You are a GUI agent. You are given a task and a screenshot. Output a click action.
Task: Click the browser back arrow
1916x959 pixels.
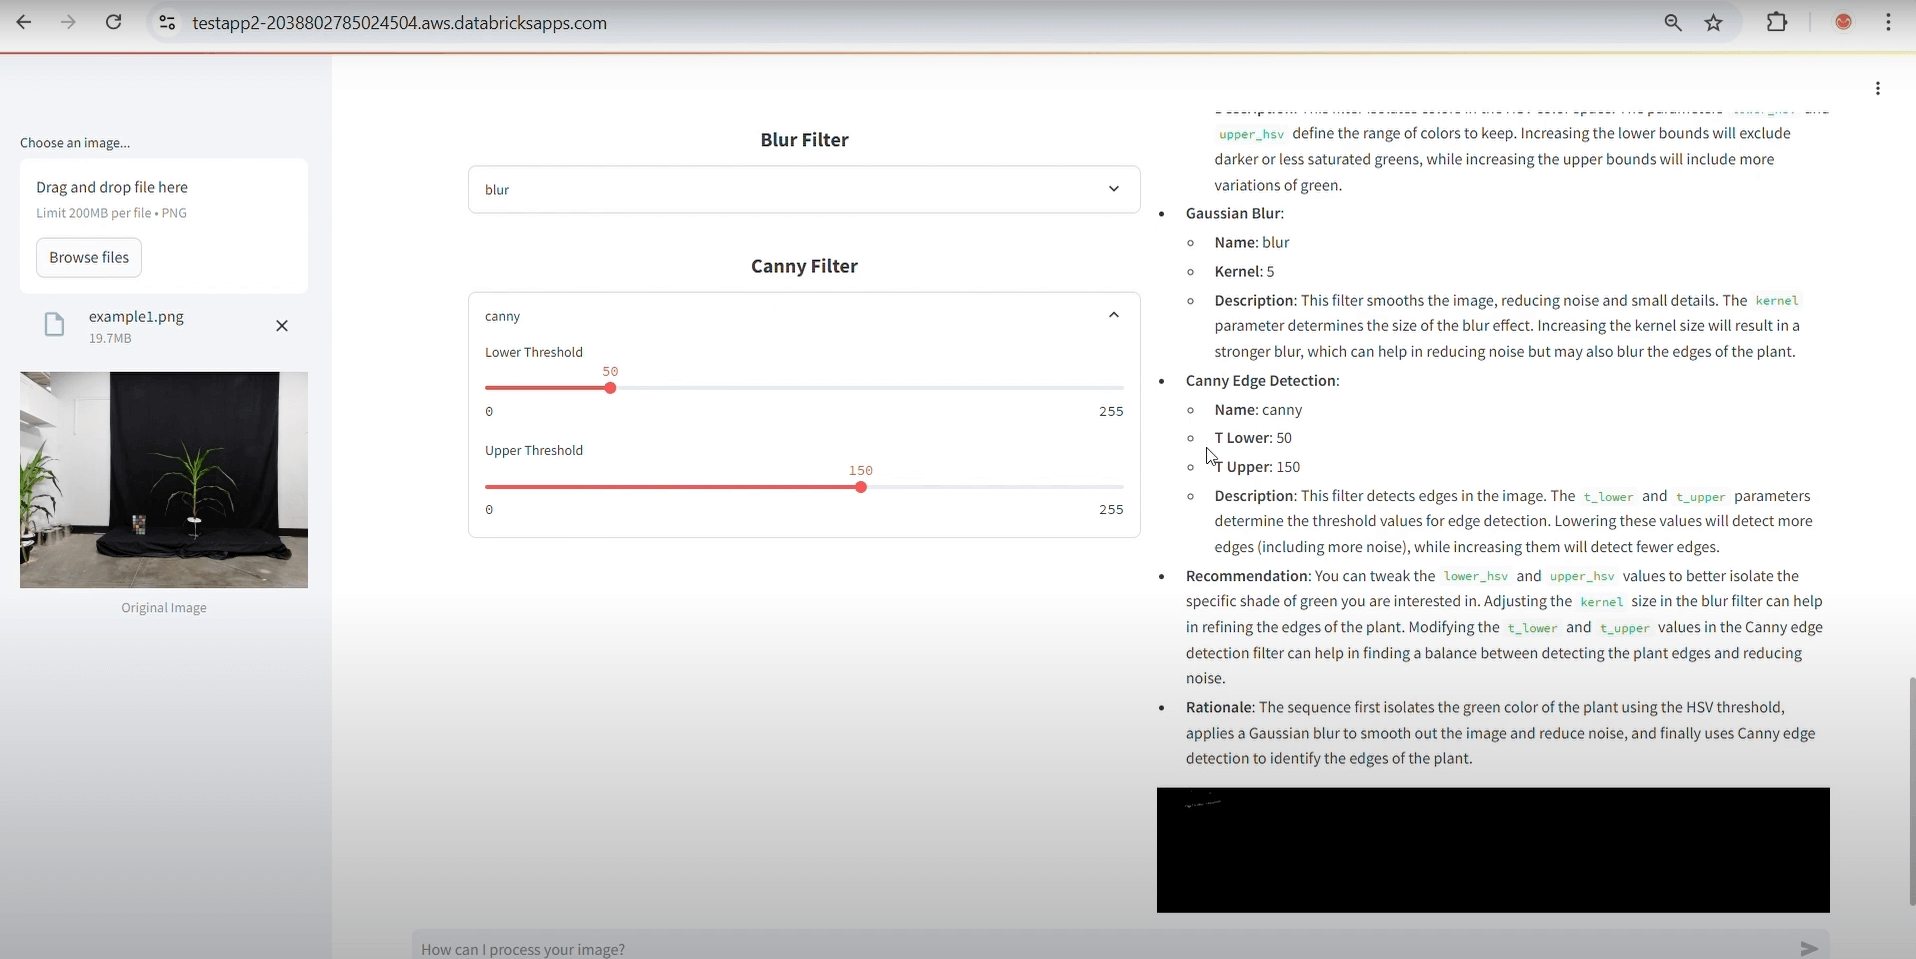tap(24, 22)
